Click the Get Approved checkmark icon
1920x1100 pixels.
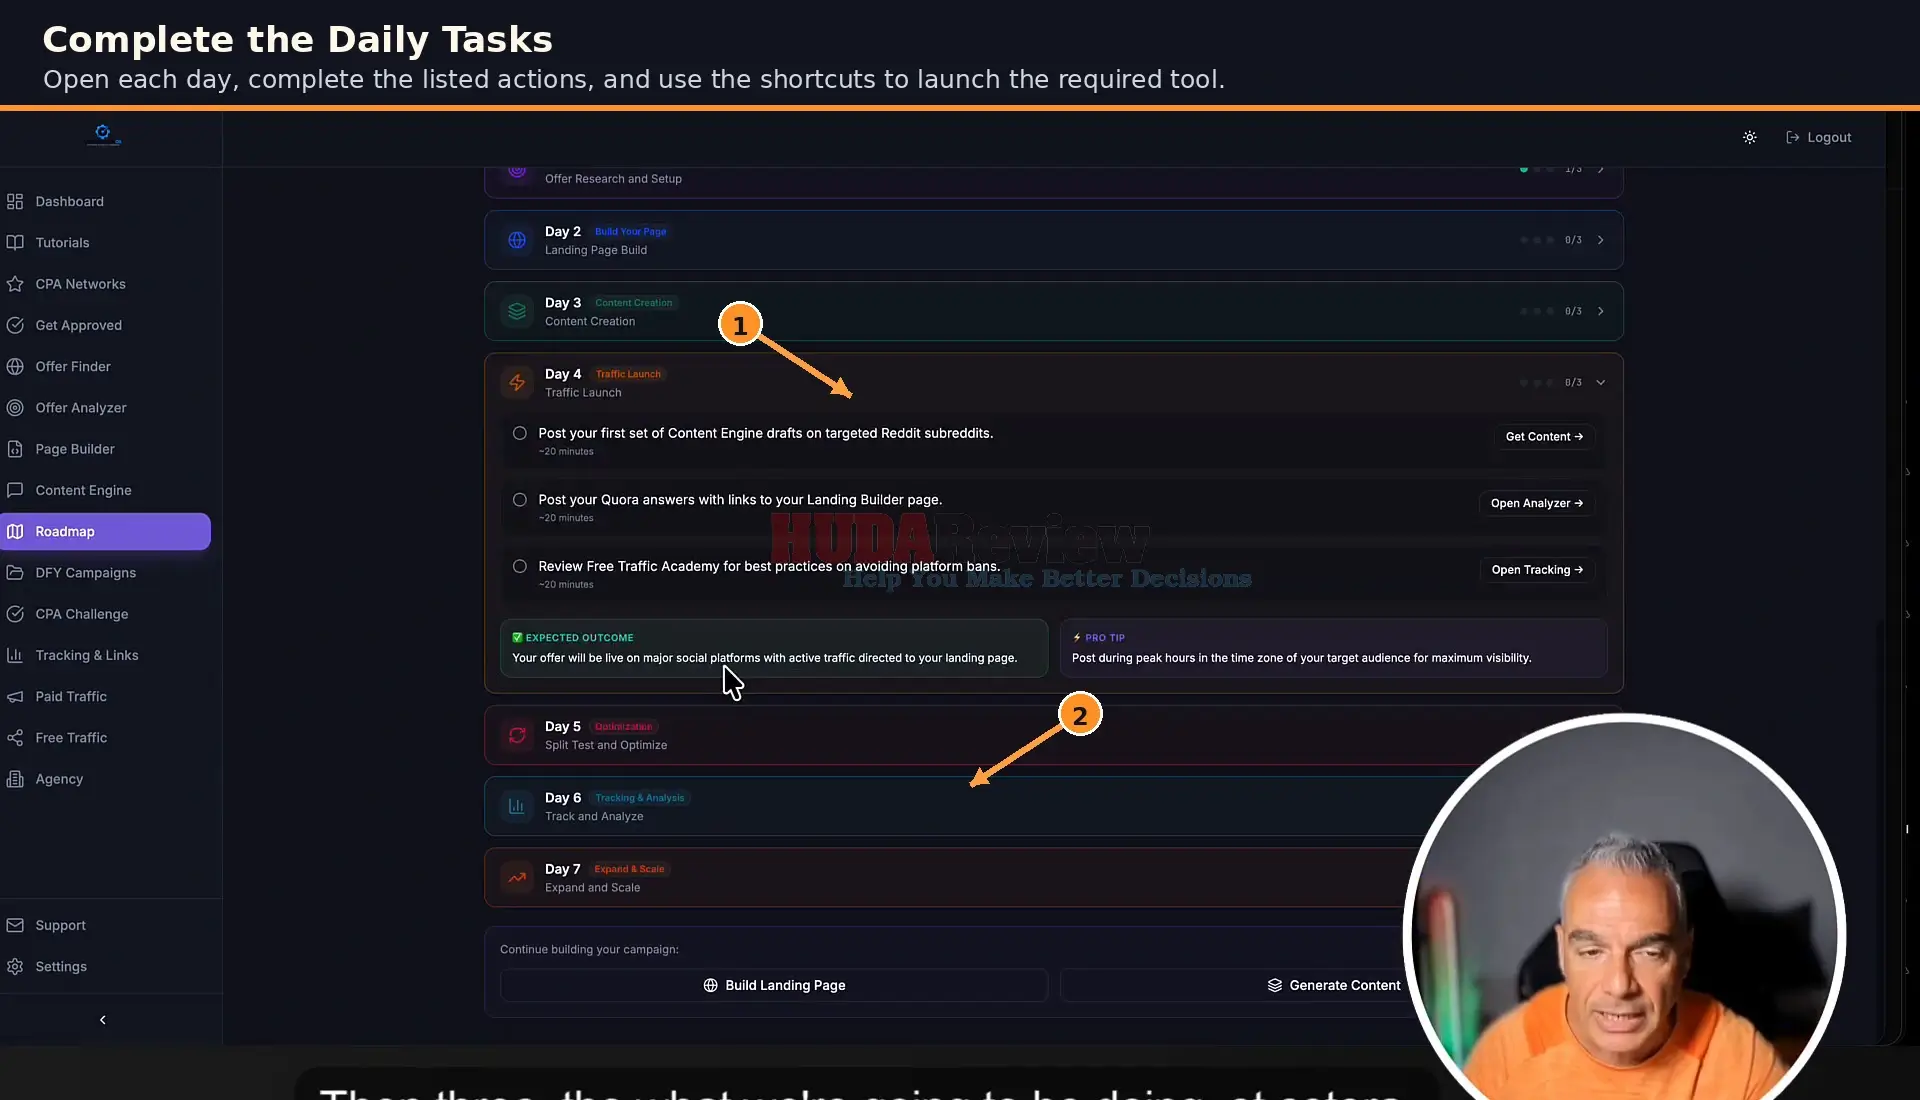(15, 325)
